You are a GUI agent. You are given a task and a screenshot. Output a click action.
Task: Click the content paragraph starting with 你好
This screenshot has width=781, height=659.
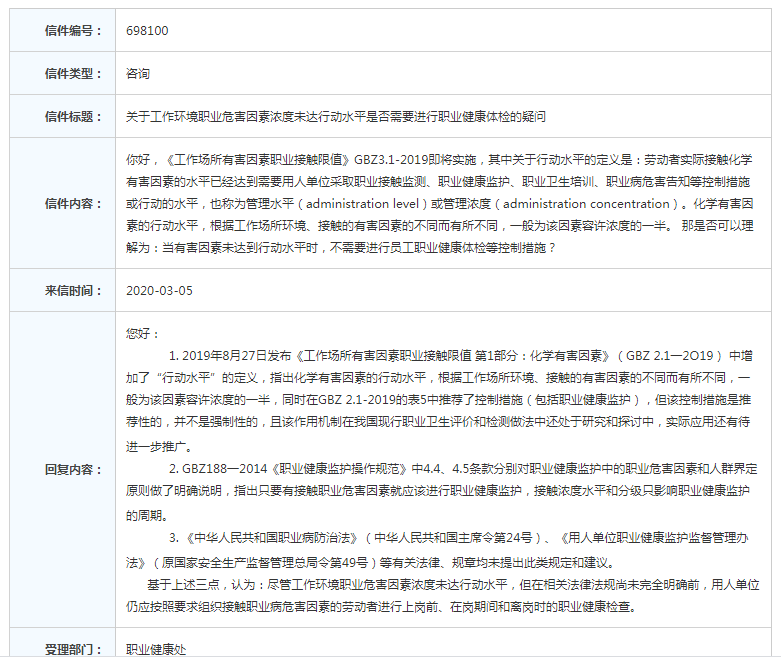pyautogui.click(x=440, y=203)
